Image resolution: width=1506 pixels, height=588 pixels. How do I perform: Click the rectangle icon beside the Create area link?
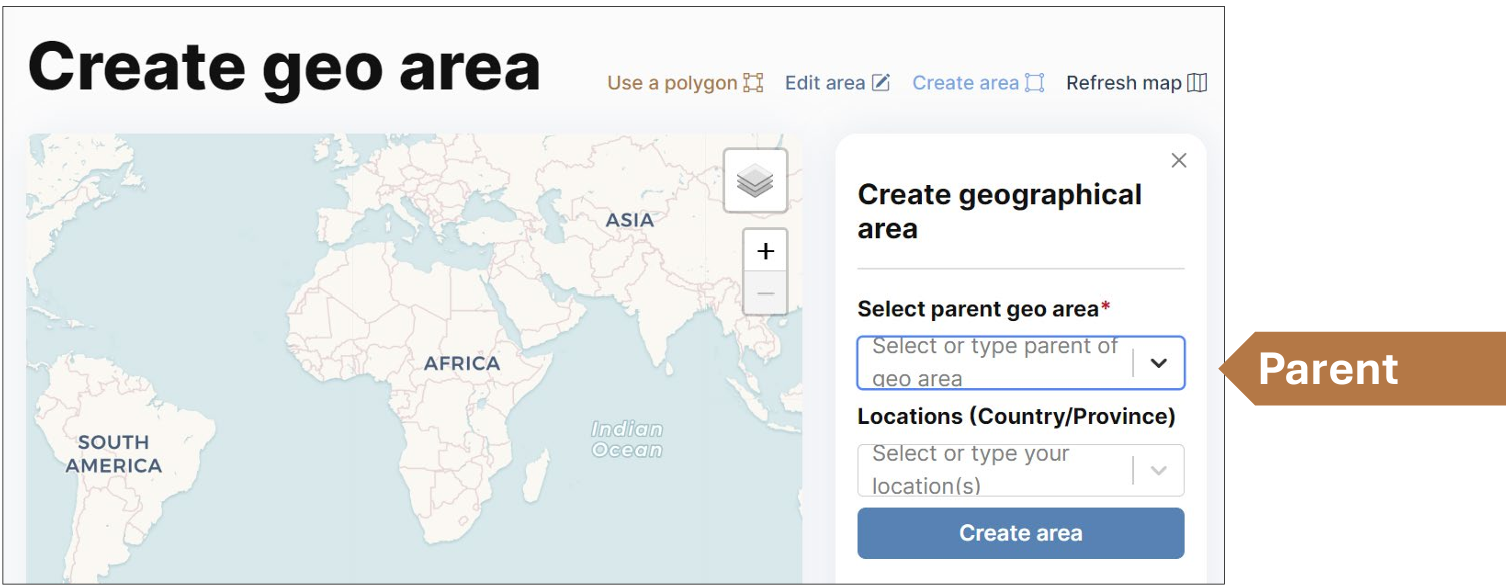pos(1034,83)
